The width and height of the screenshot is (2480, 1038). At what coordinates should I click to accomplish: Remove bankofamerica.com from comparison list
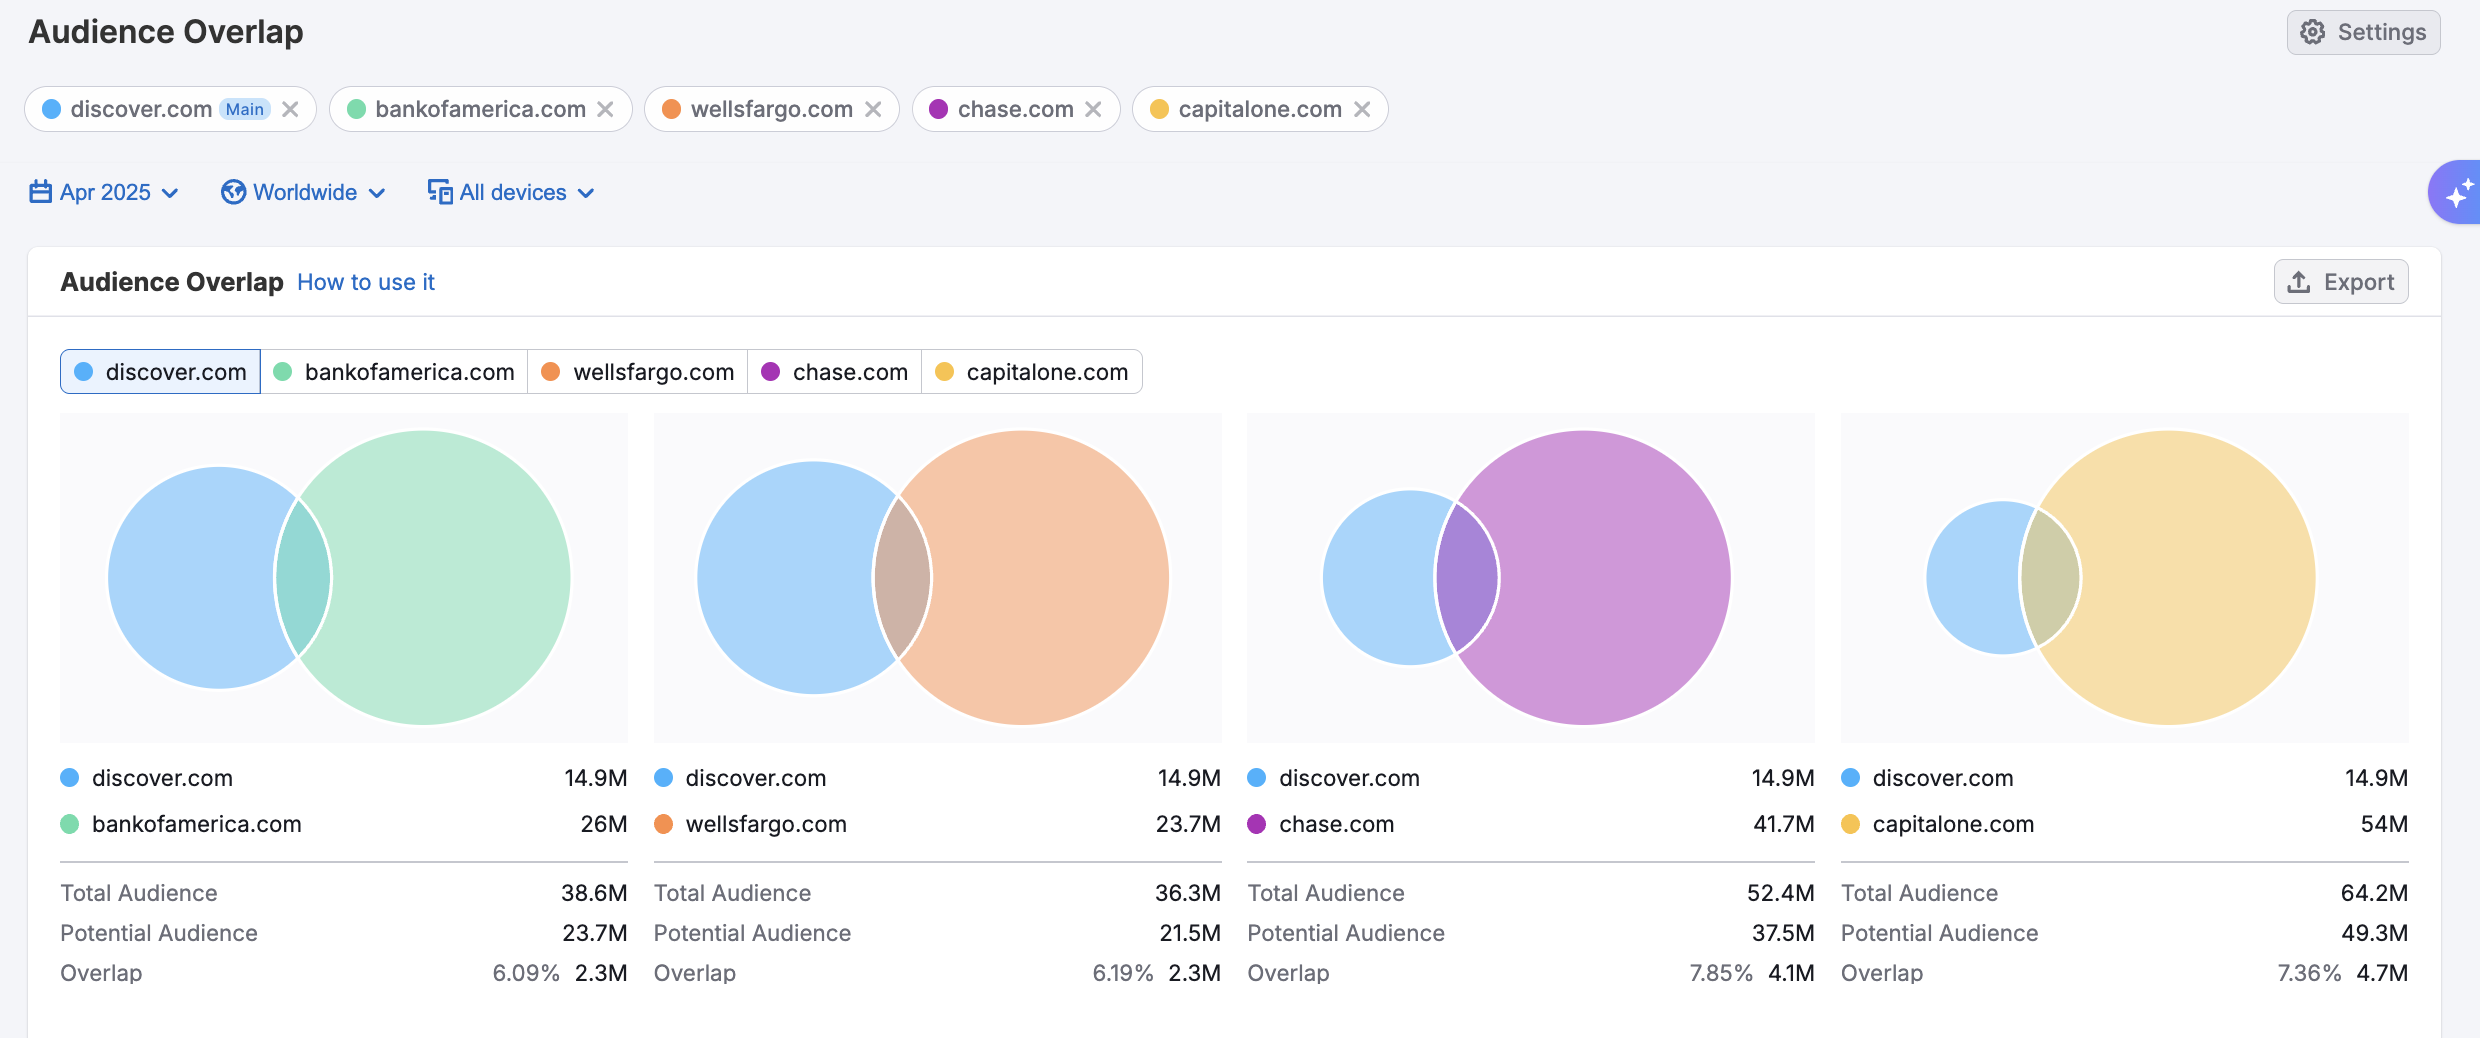(605, 109)
